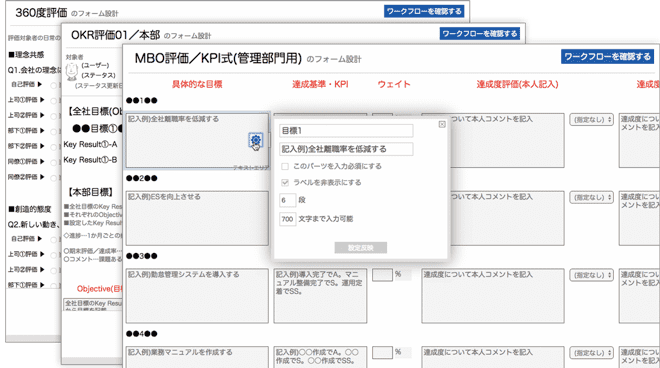This screenshot has height=368, width=660.
Task: Click 'Key Result①-A' in OKR window
Action: (x=90, y=144)
